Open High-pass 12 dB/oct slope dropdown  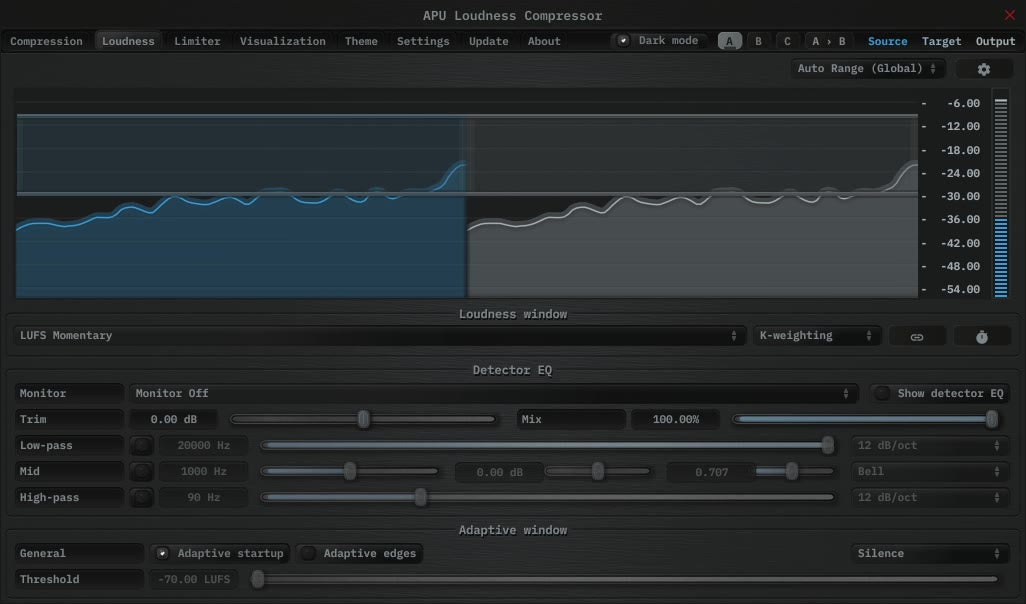(x=929, y=498)
